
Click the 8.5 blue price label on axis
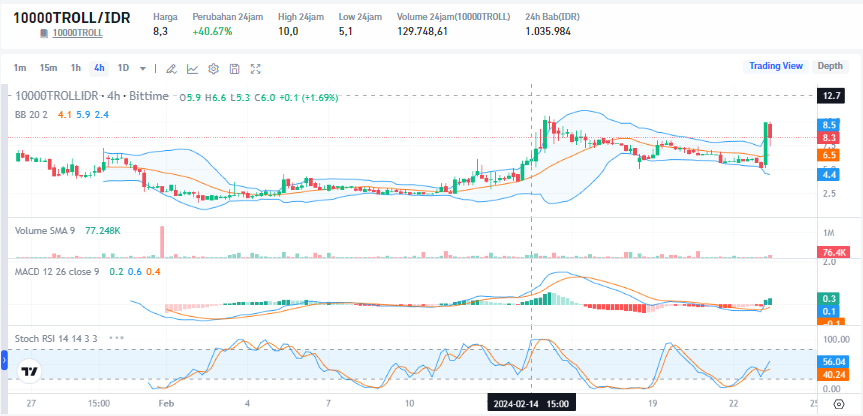pyautogui.click(x=829, y=124)
